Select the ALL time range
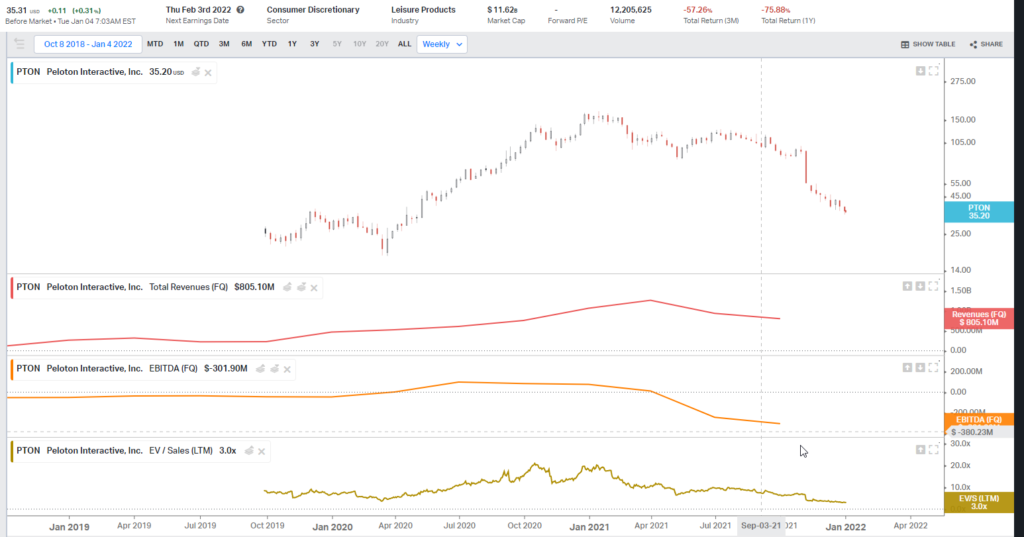 [404, 44]
